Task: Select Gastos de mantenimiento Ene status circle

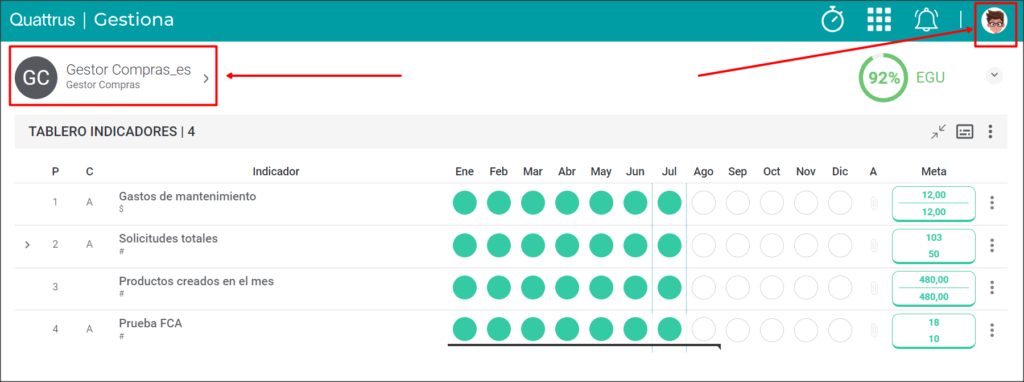Action: point(464,203)
